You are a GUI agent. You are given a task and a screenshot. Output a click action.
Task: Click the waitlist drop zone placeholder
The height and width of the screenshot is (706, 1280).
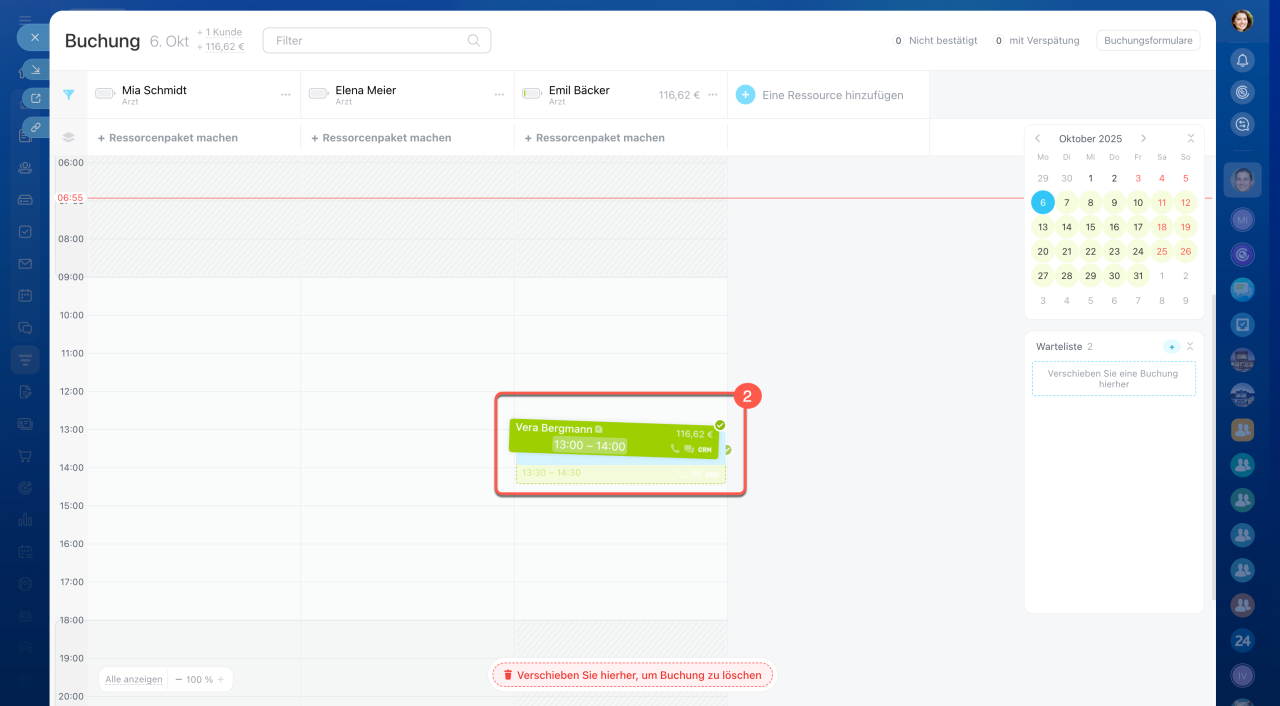tap(1114, 379)
